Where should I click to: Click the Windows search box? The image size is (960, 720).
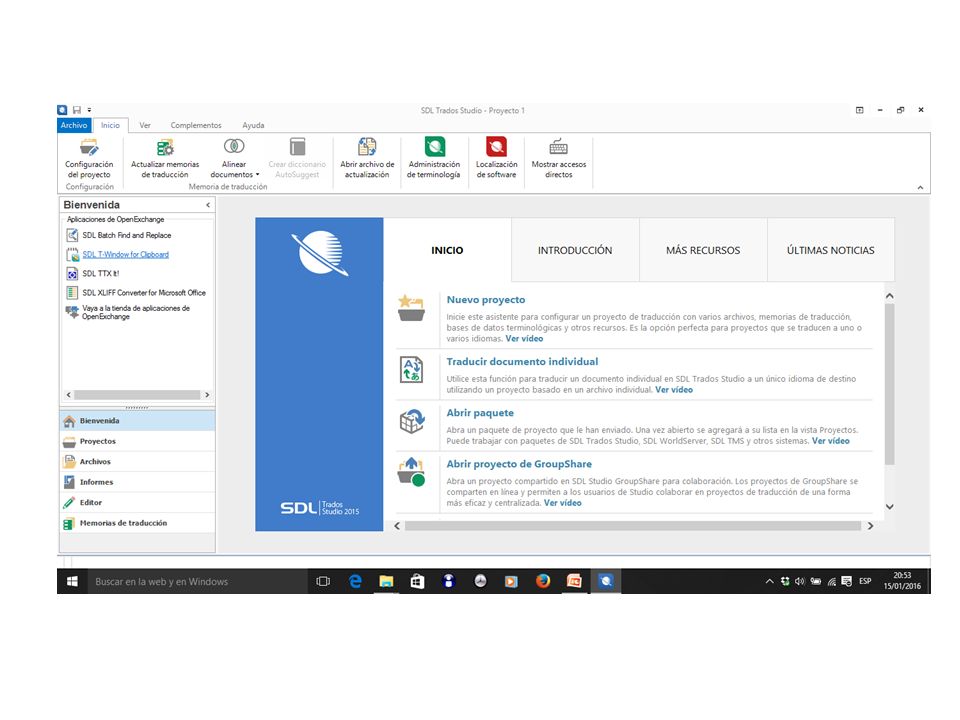click(197, 581)
